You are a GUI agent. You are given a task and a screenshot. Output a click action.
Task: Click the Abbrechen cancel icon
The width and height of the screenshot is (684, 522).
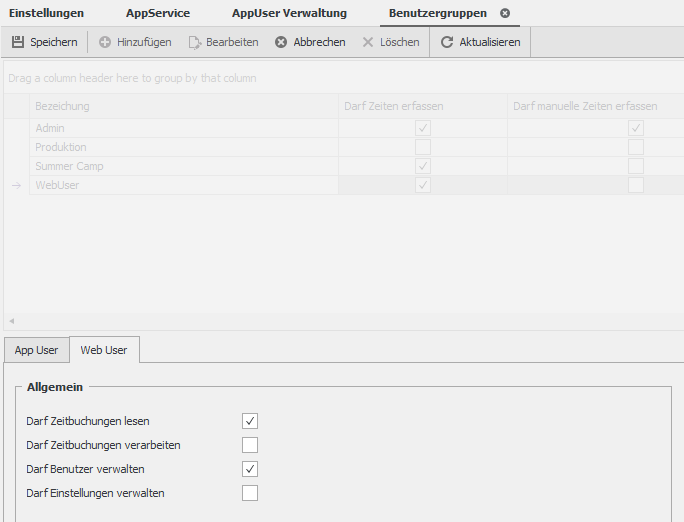(281, 42)
